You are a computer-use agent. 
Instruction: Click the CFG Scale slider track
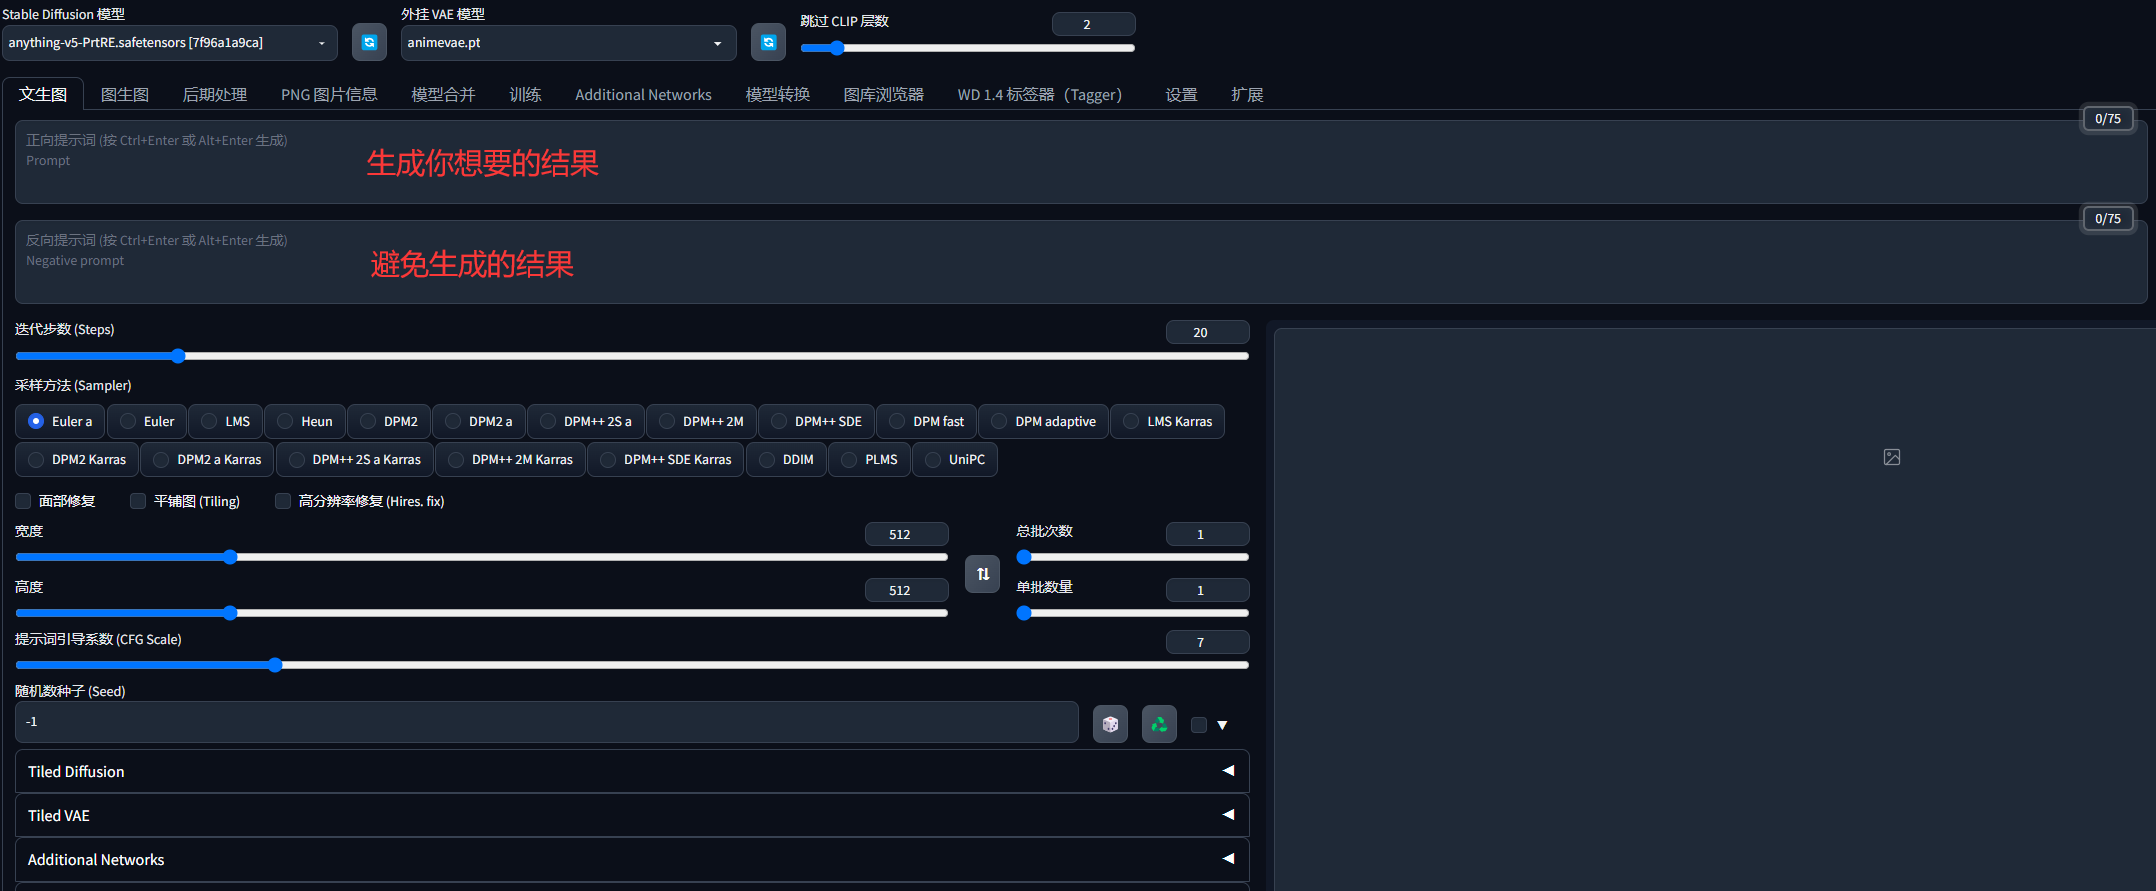point(632,665)
